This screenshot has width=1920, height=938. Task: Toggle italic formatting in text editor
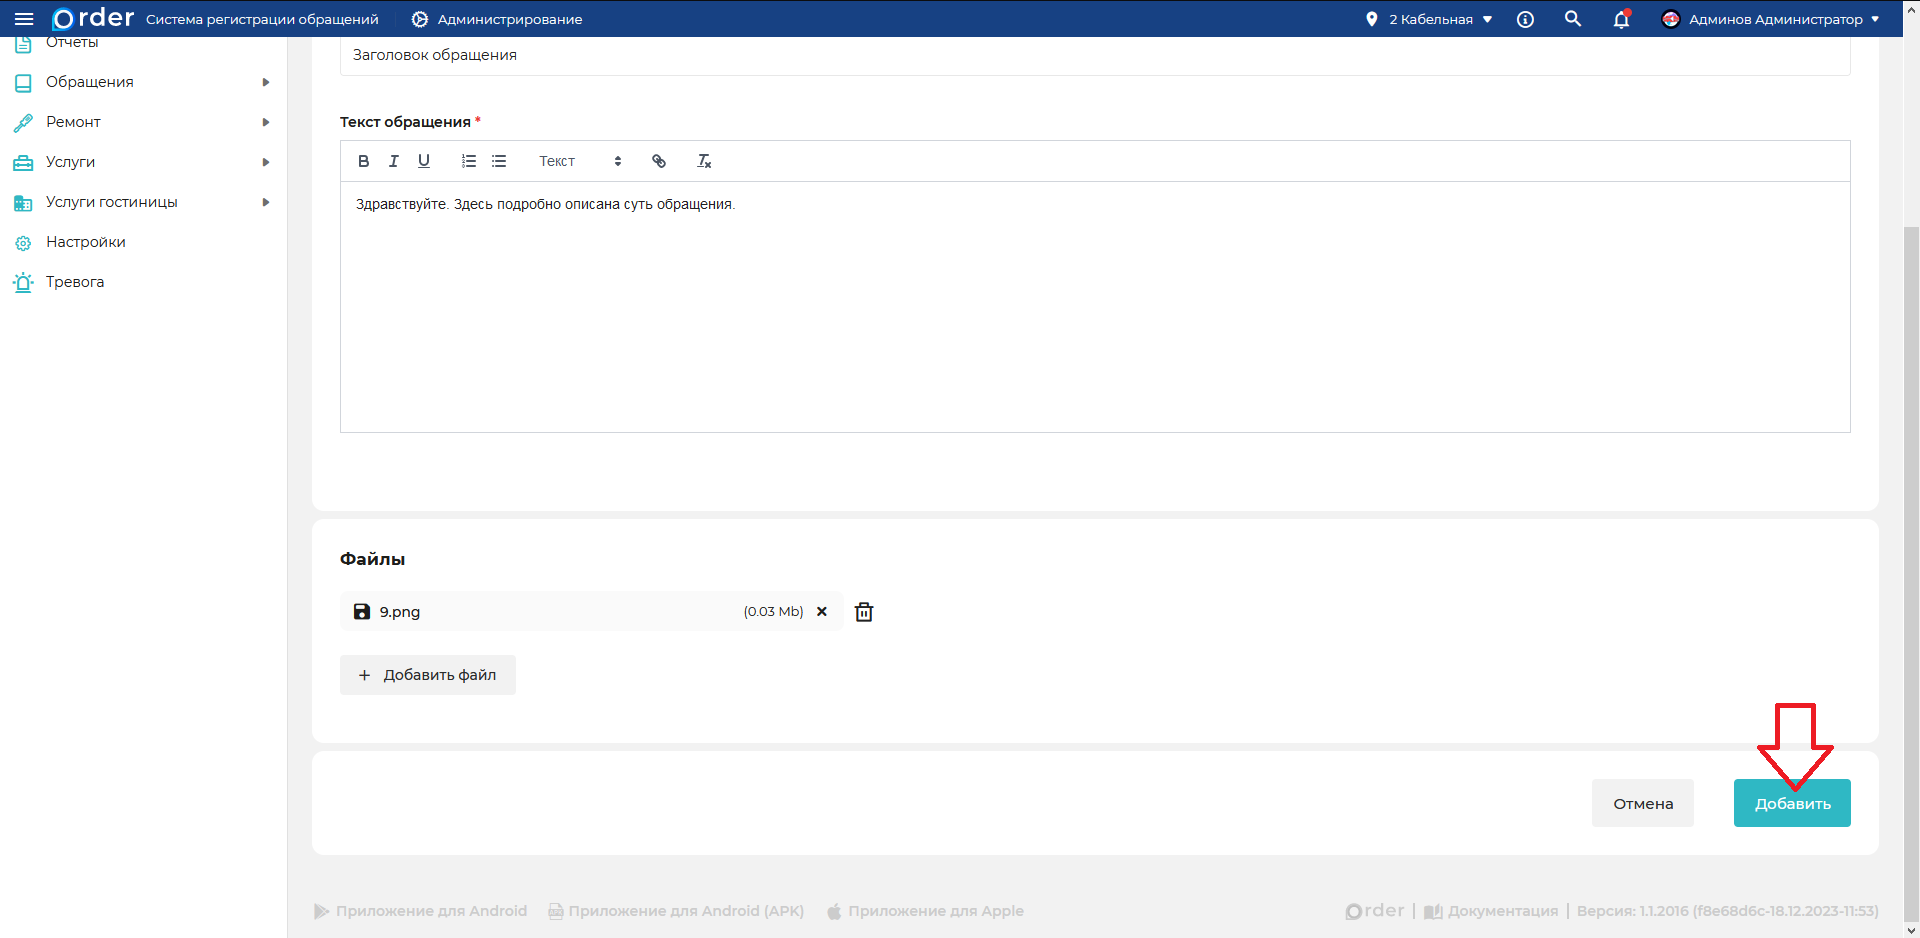pyautogui.click(x=394, y=161)
